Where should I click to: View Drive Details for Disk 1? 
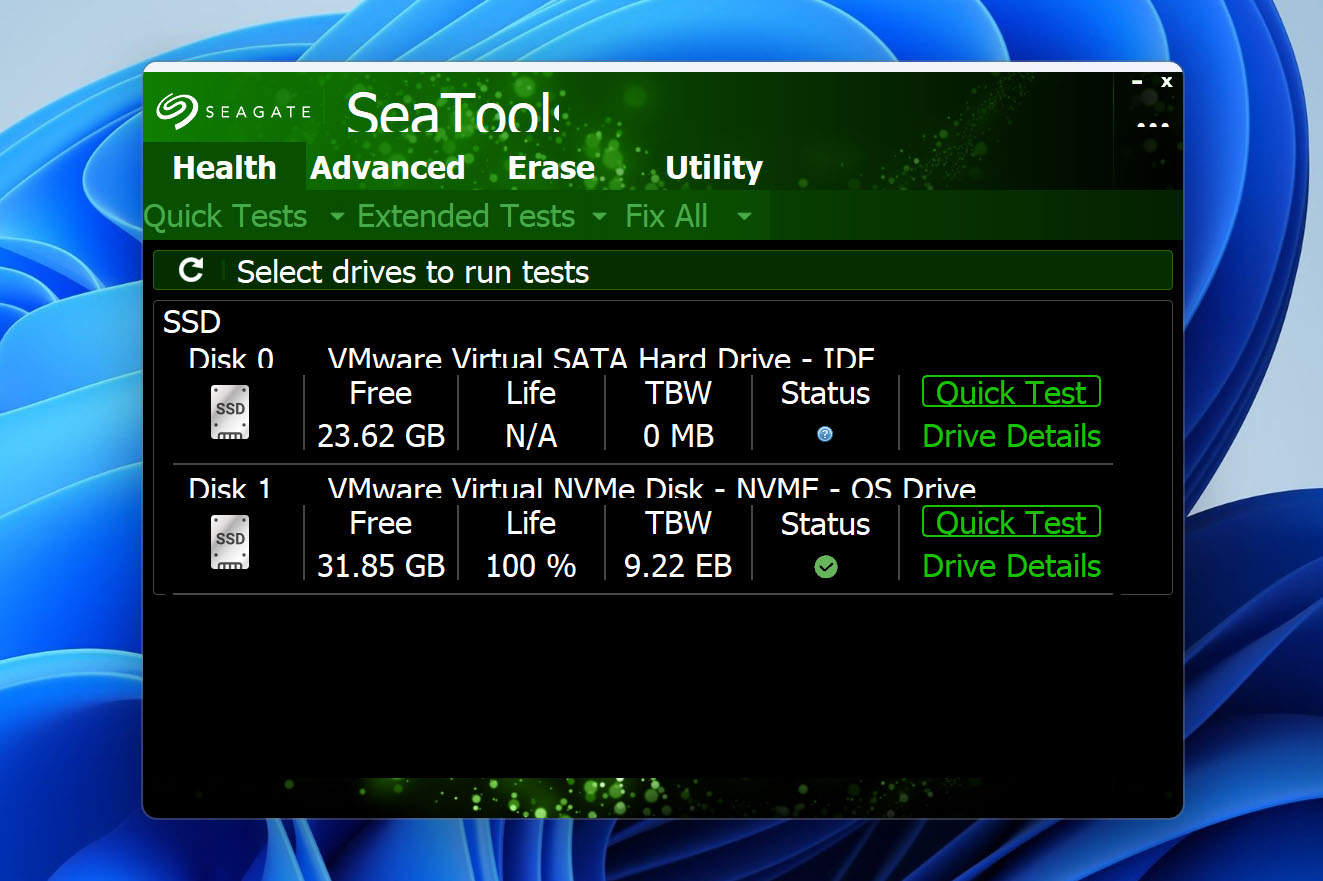coord(1011,566)
